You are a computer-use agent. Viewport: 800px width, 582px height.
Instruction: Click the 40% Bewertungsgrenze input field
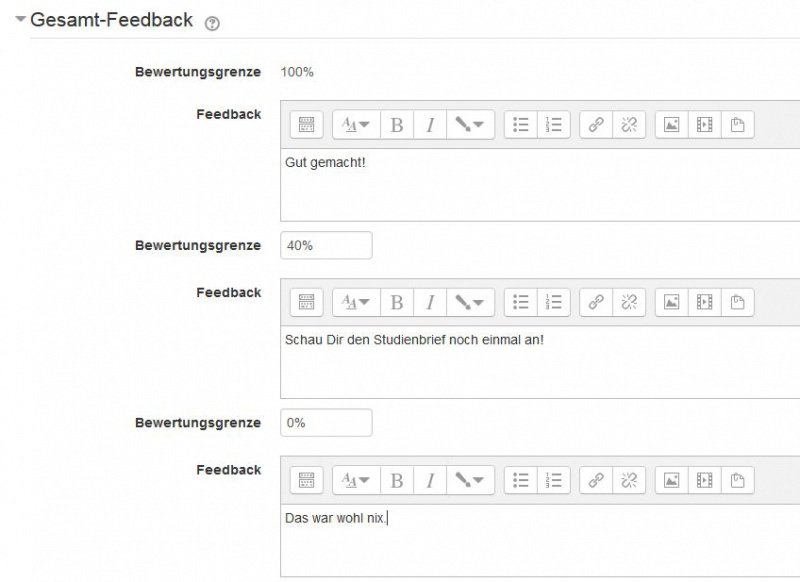point(326,246)
